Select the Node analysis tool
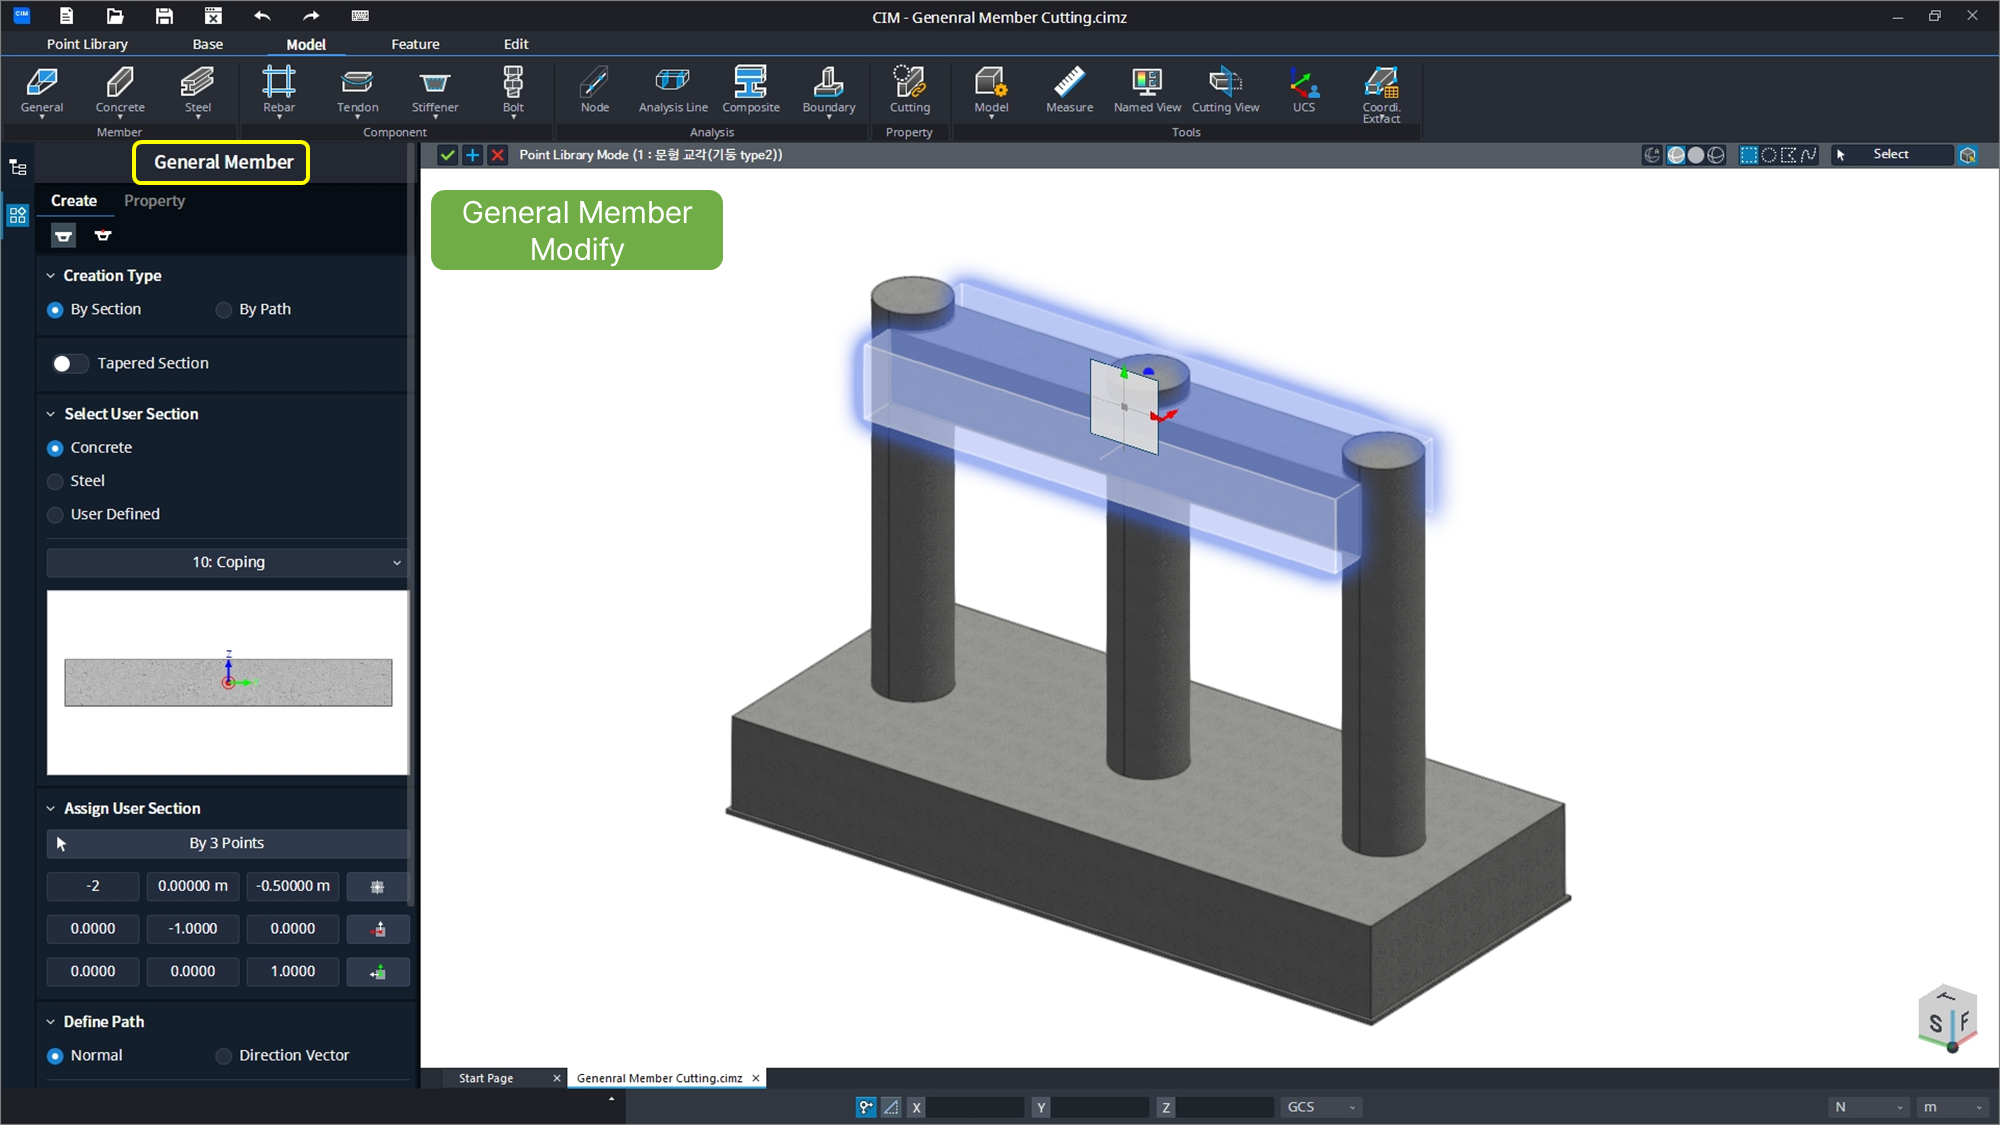2000x1125 pixels. 595,90
